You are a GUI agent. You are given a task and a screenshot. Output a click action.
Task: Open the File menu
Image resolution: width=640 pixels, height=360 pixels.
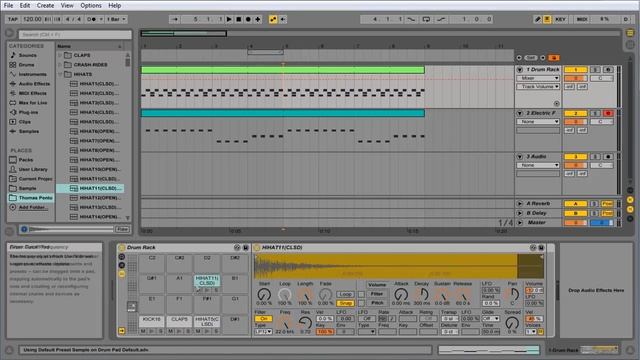pos(8,5)
